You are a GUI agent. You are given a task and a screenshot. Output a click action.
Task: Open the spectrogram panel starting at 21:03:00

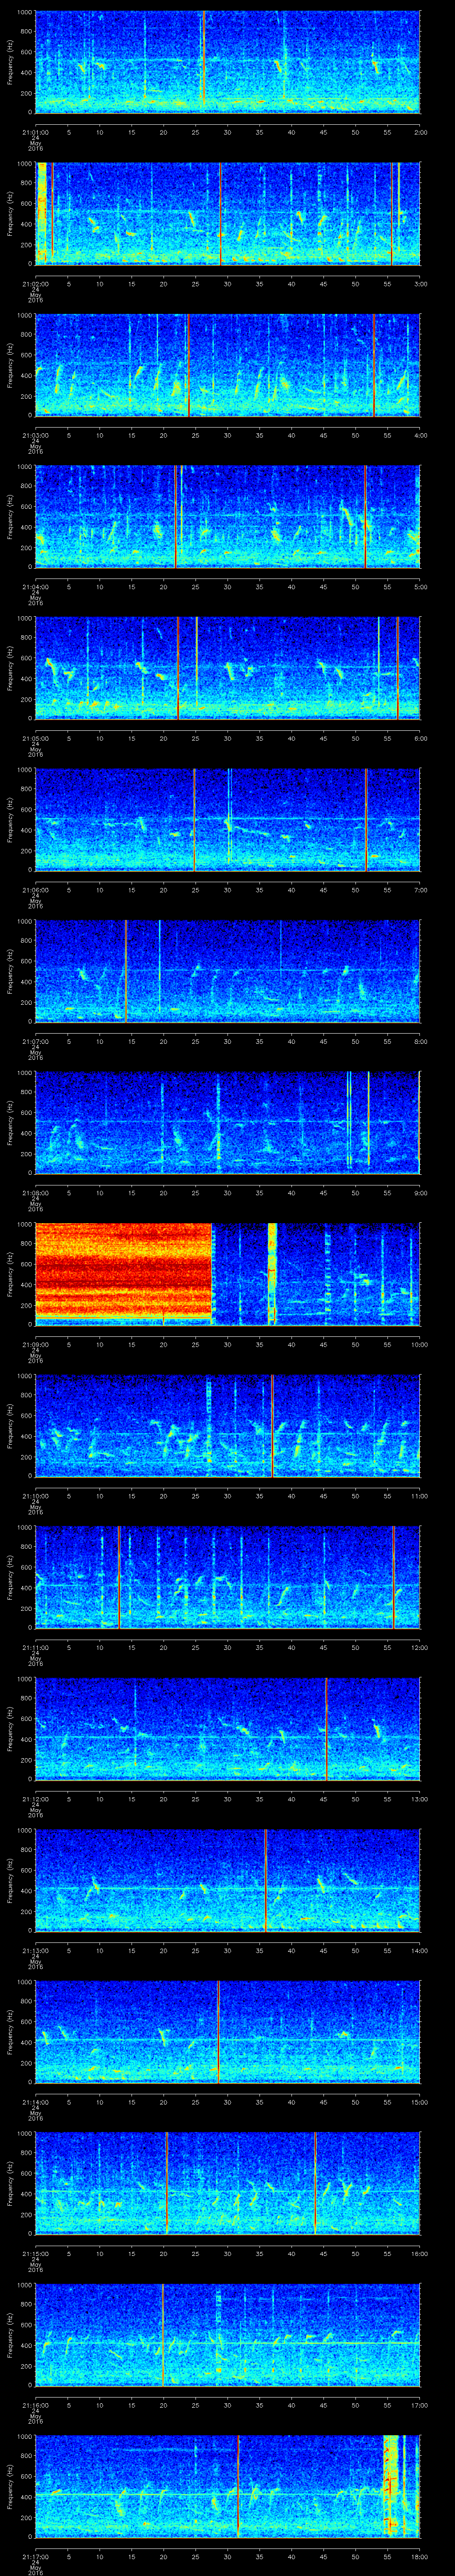coord(227,365)
